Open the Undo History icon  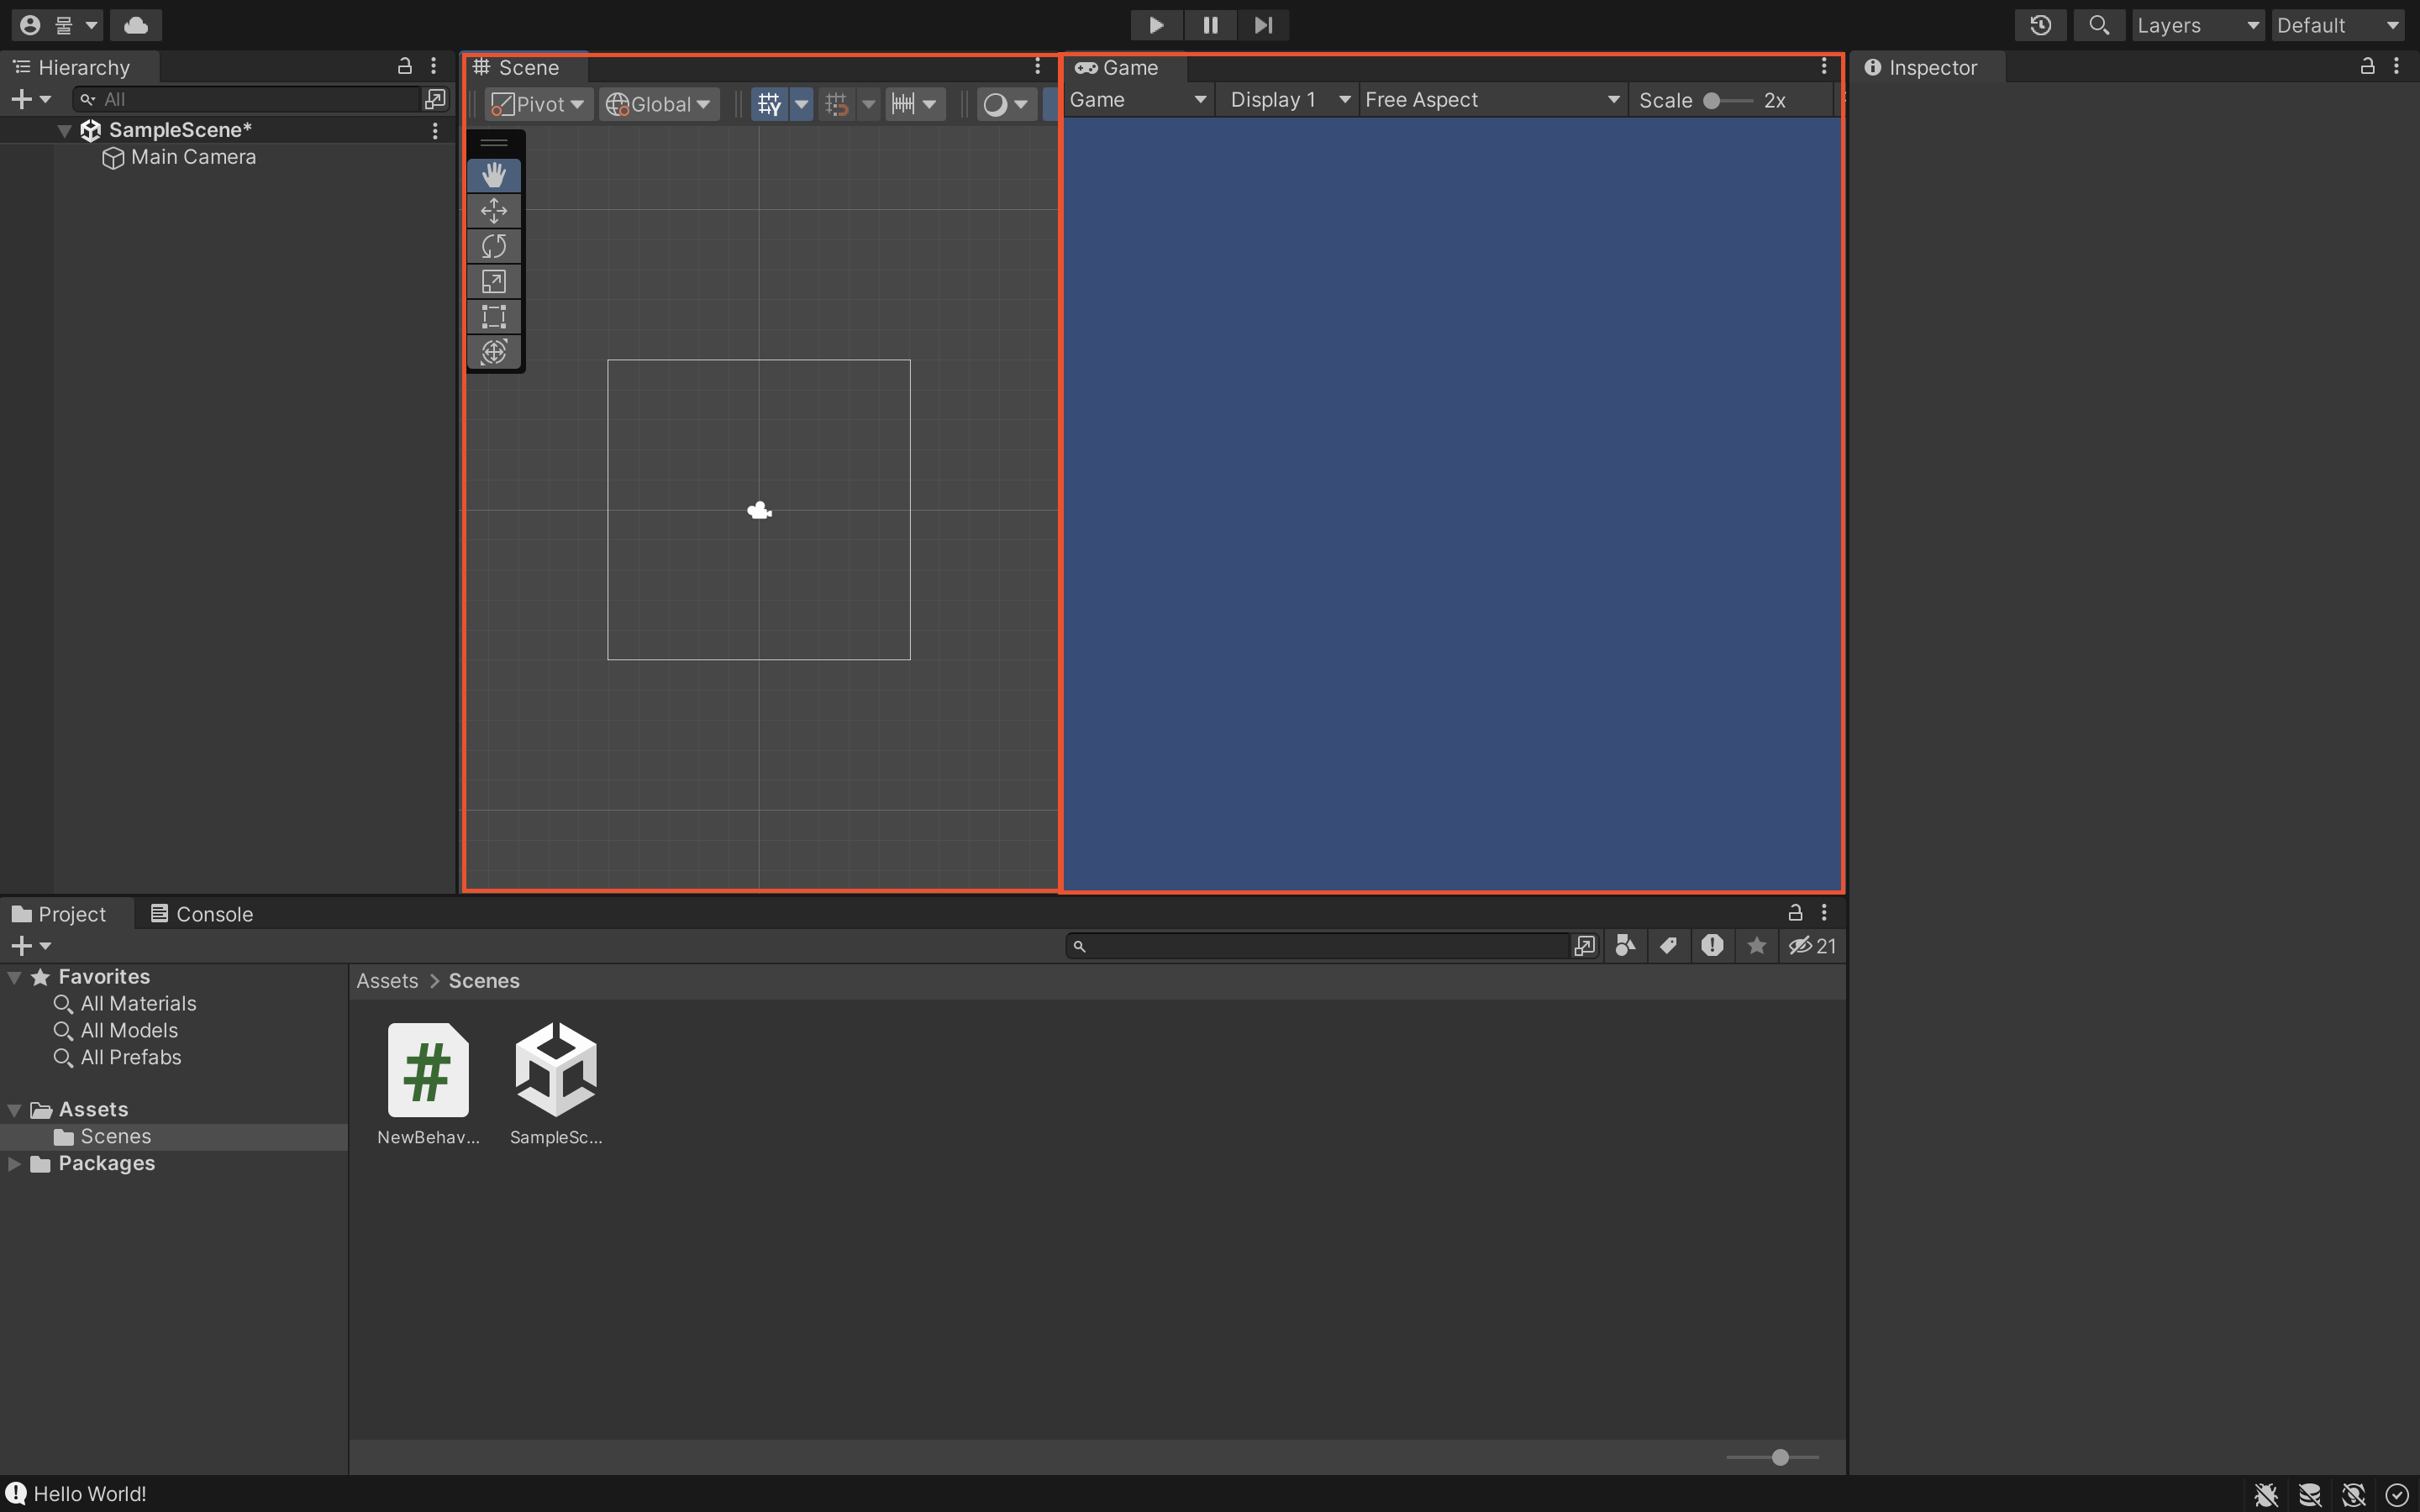(x=2040, y=25)
